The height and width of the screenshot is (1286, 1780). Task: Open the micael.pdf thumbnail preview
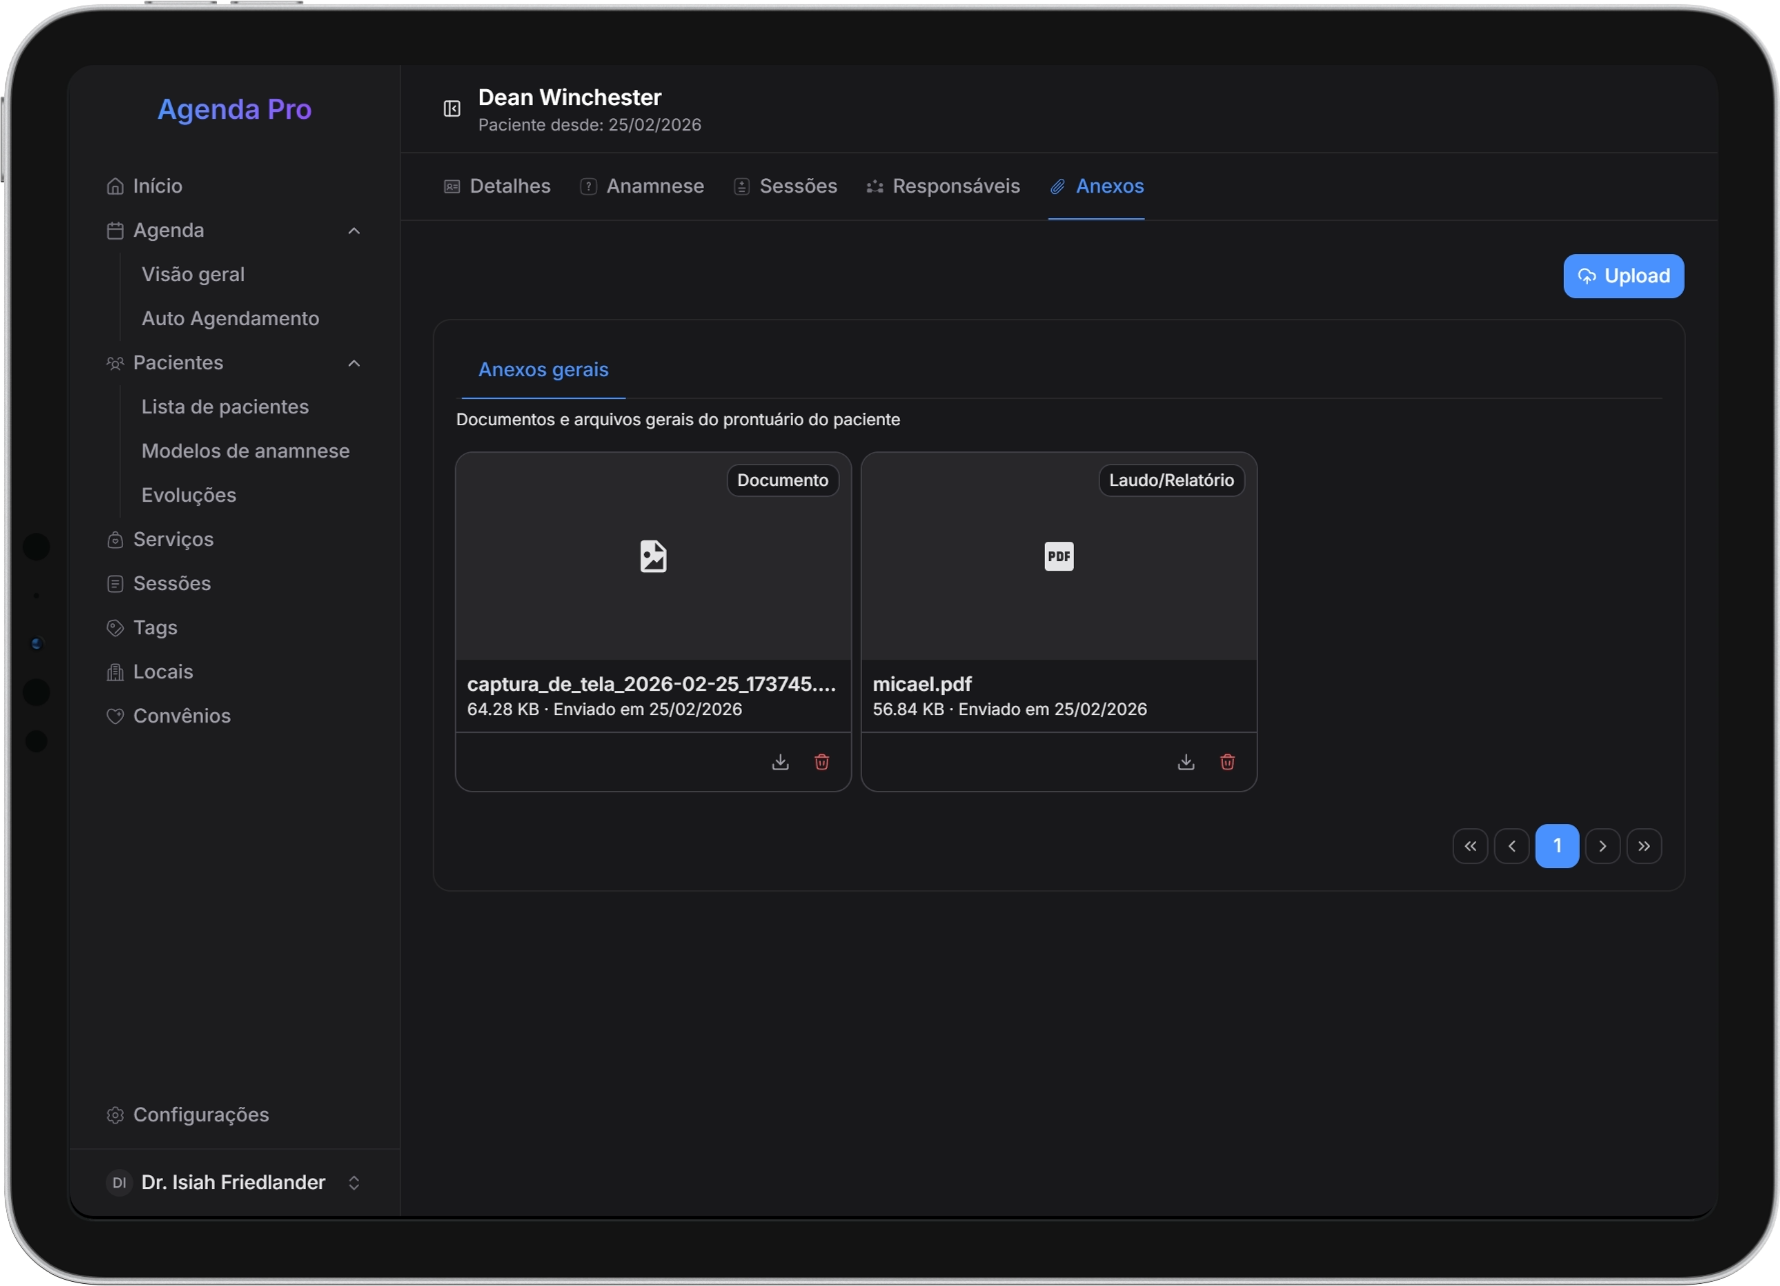pos(1058,557)
